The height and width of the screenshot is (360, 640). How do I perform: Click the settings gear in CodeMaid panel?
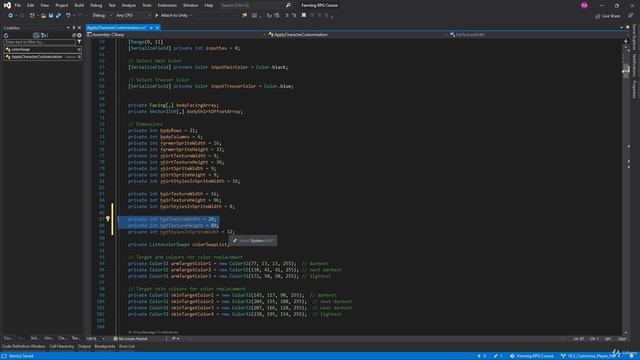click(x=79, y=36)
